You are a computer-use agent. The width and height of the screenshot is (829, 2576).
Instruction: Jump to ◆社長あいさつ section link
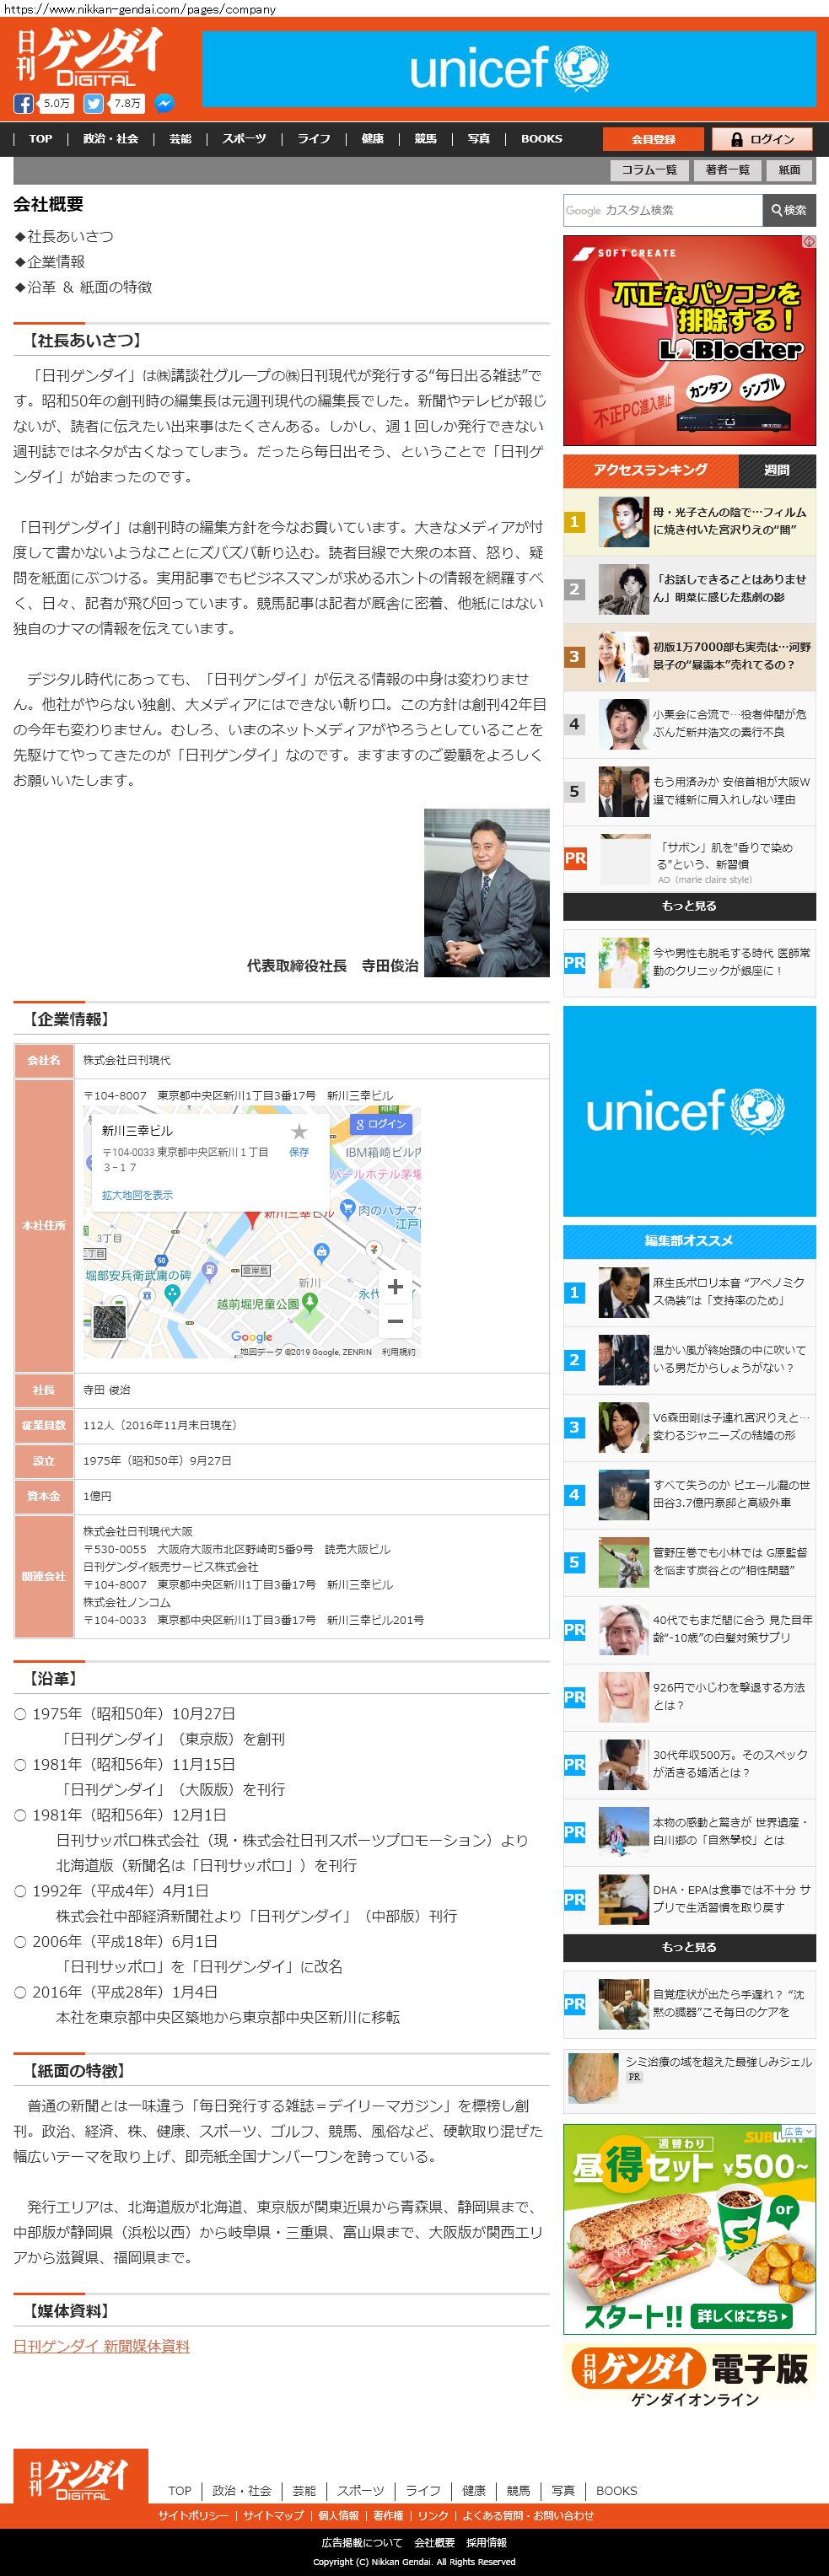(63, 236)
